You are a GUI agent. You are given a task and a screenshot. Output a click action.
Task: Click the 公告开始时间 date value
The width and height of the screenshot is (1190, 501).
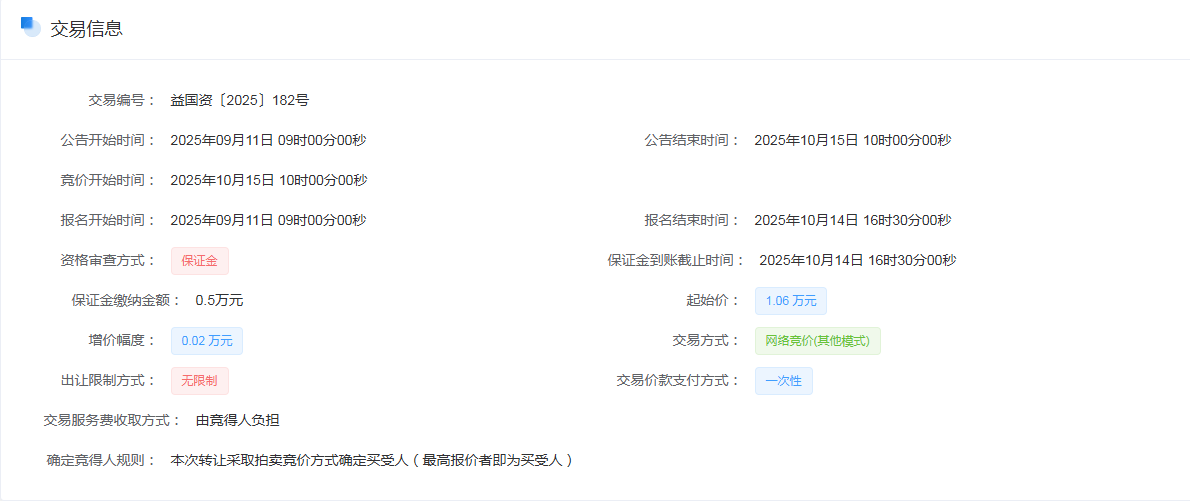click(268, 140)
